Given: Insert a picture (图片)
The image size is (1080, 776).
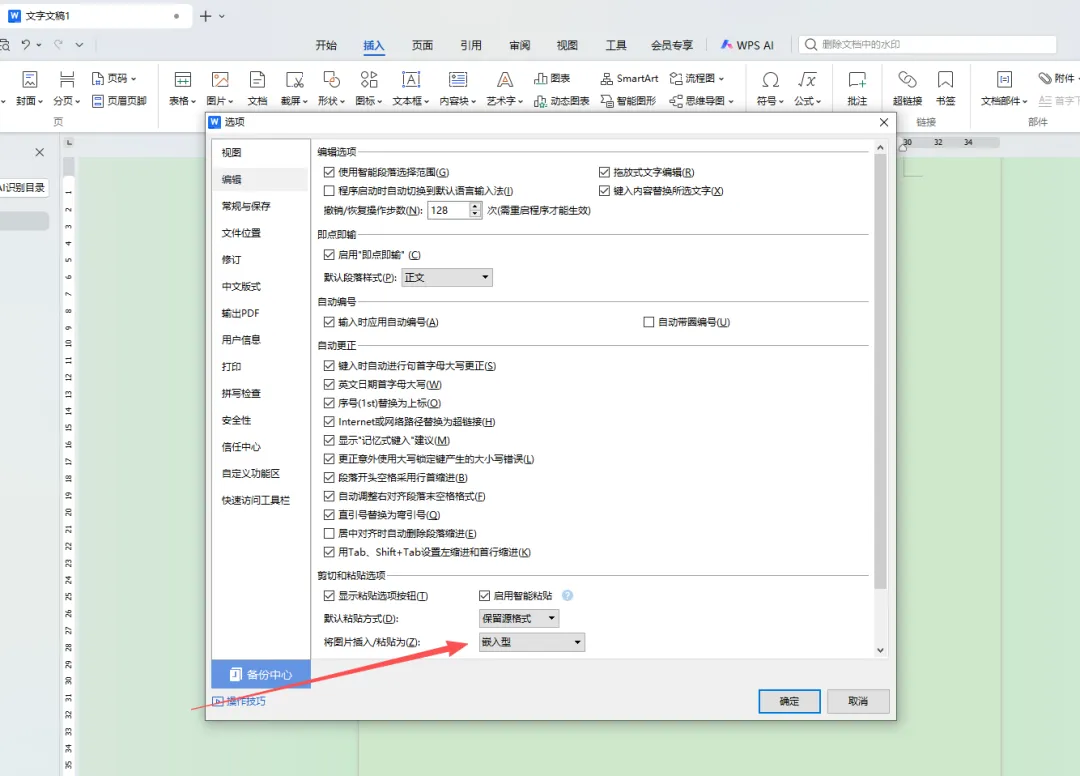Looking at the screenshot, I should (x=220, y=88).
